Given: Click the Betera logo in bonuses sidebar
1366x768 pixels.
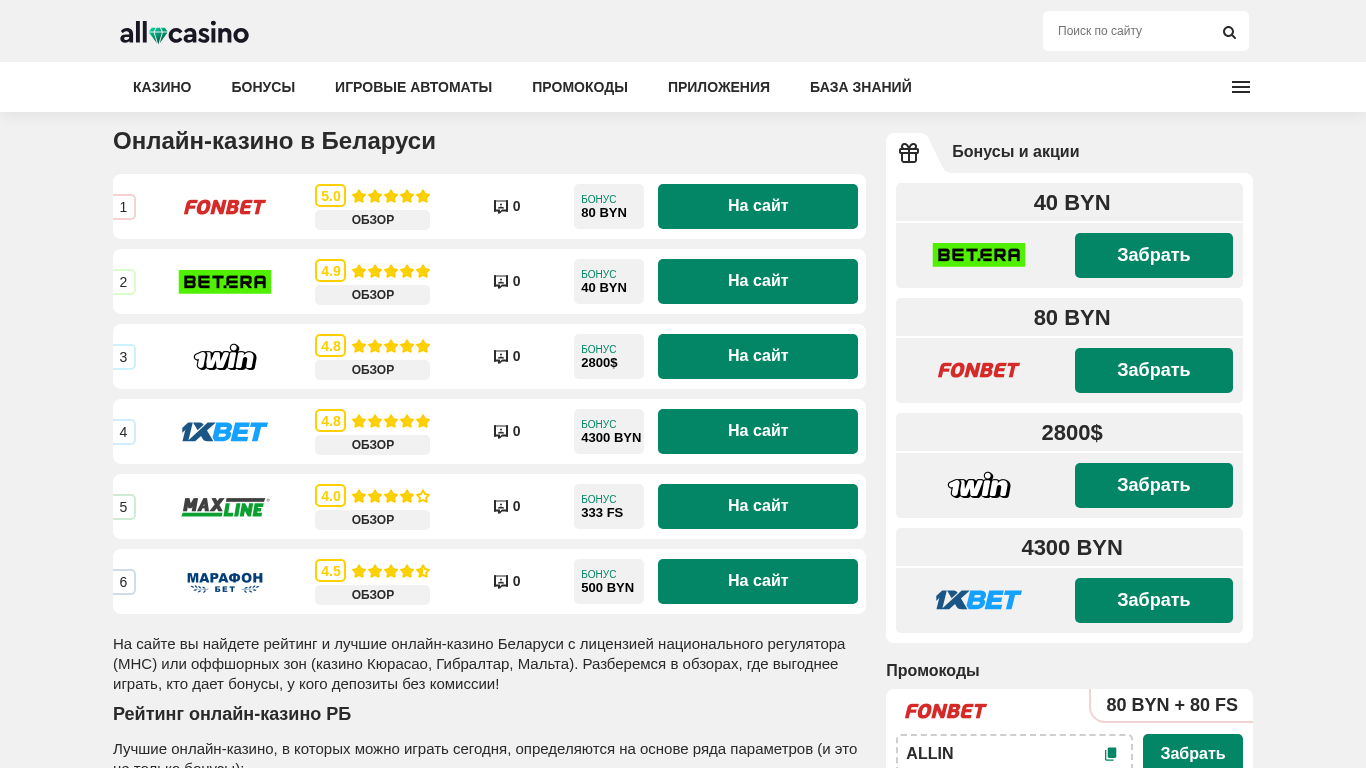Looking at the screenshot, I should click(978, 255).
